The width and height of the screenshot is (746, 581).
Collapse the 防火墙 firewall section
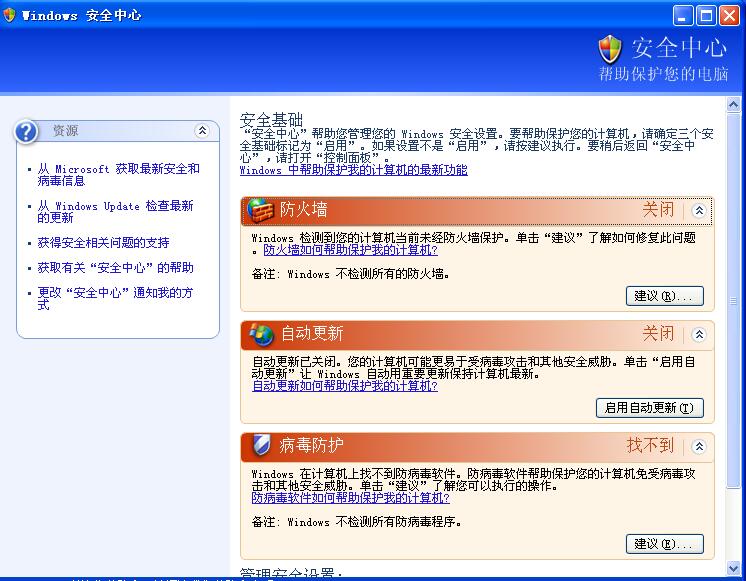(699, 210)
